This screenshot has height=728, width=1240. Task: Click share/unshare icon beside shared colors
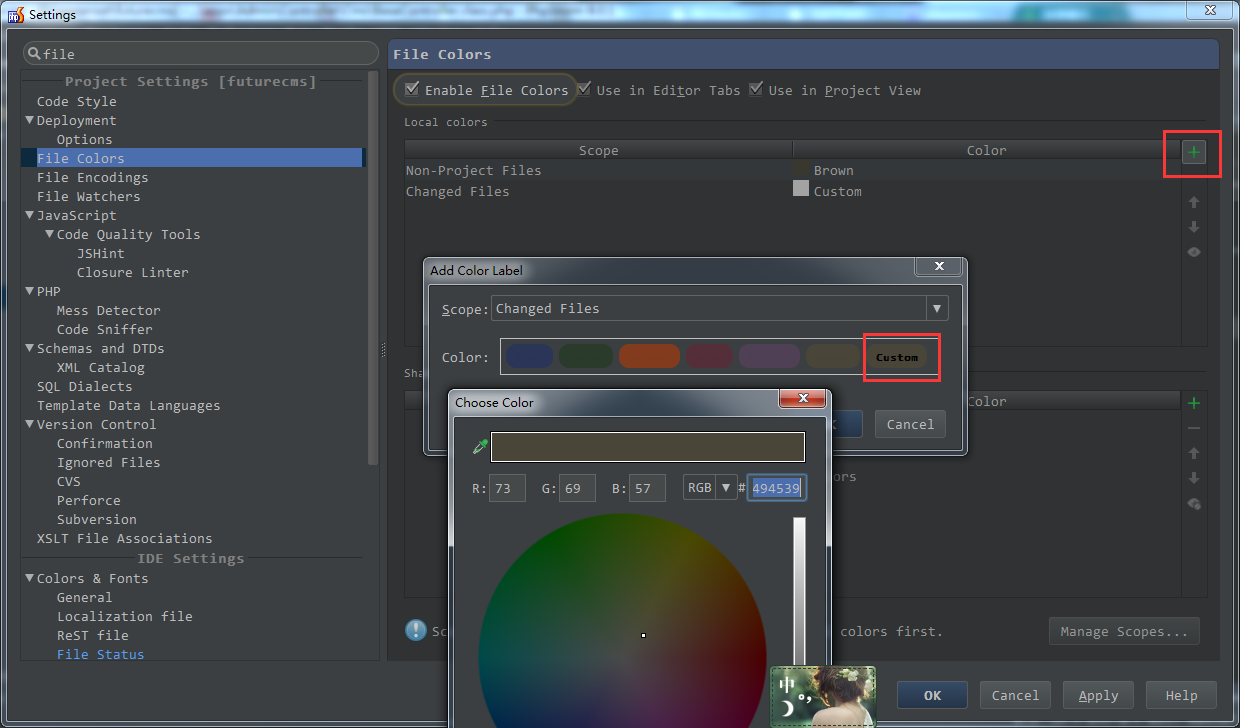(1193, 504)
